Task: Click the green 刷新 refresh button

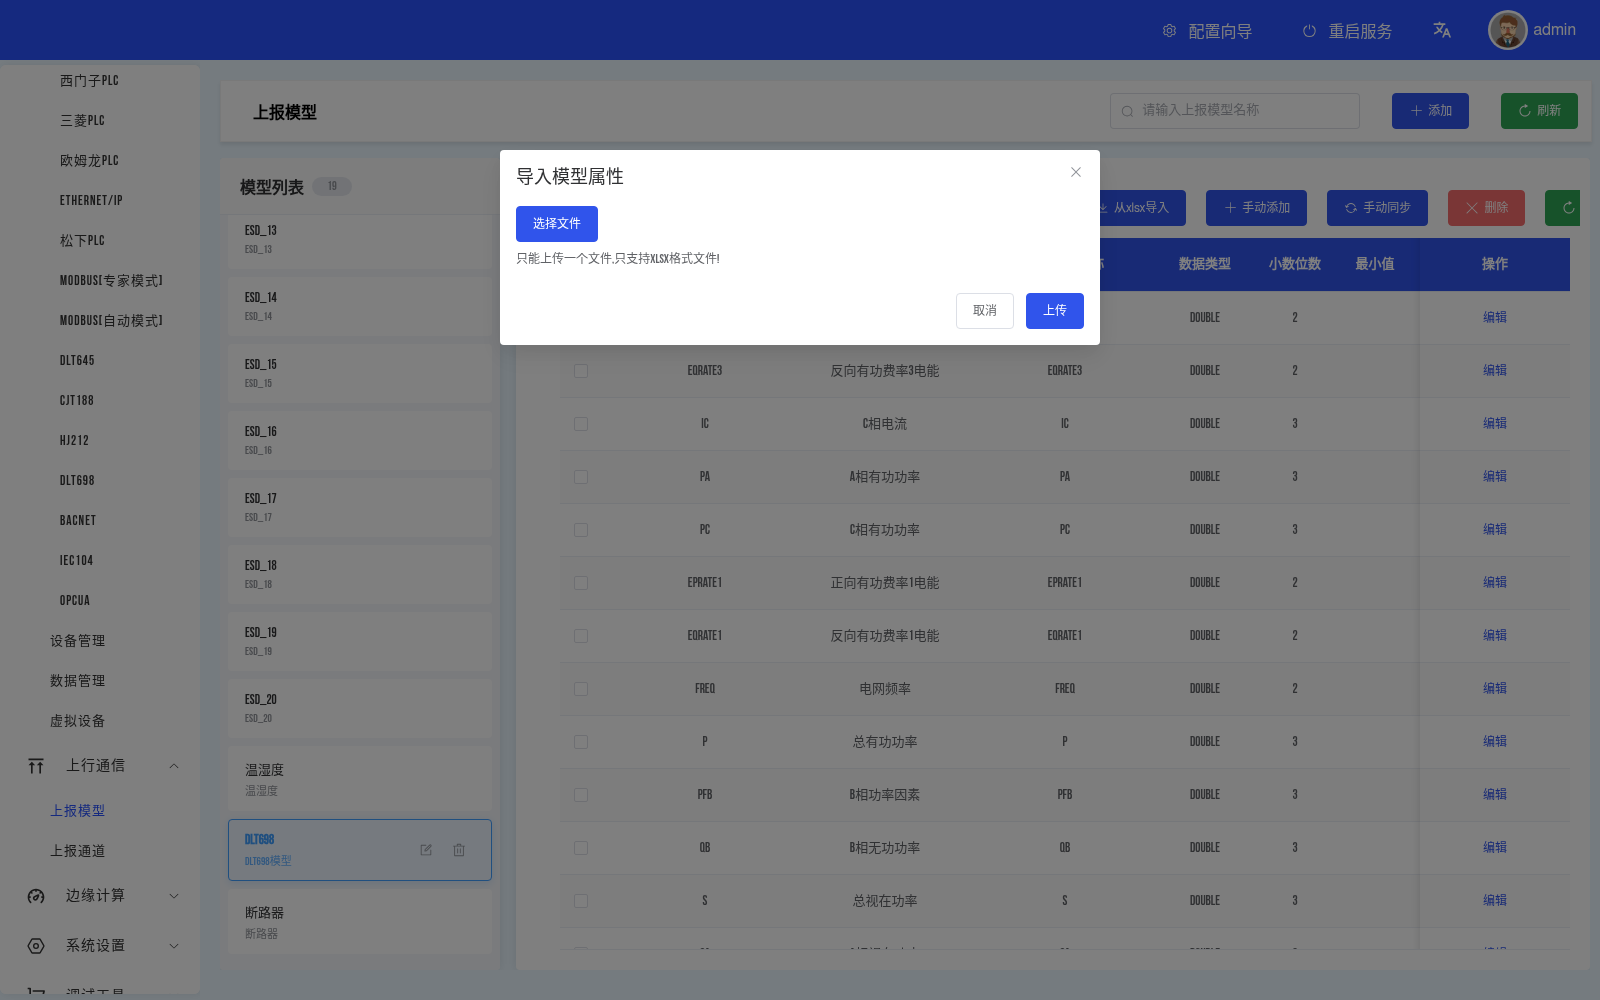Action: point(1539,111)
